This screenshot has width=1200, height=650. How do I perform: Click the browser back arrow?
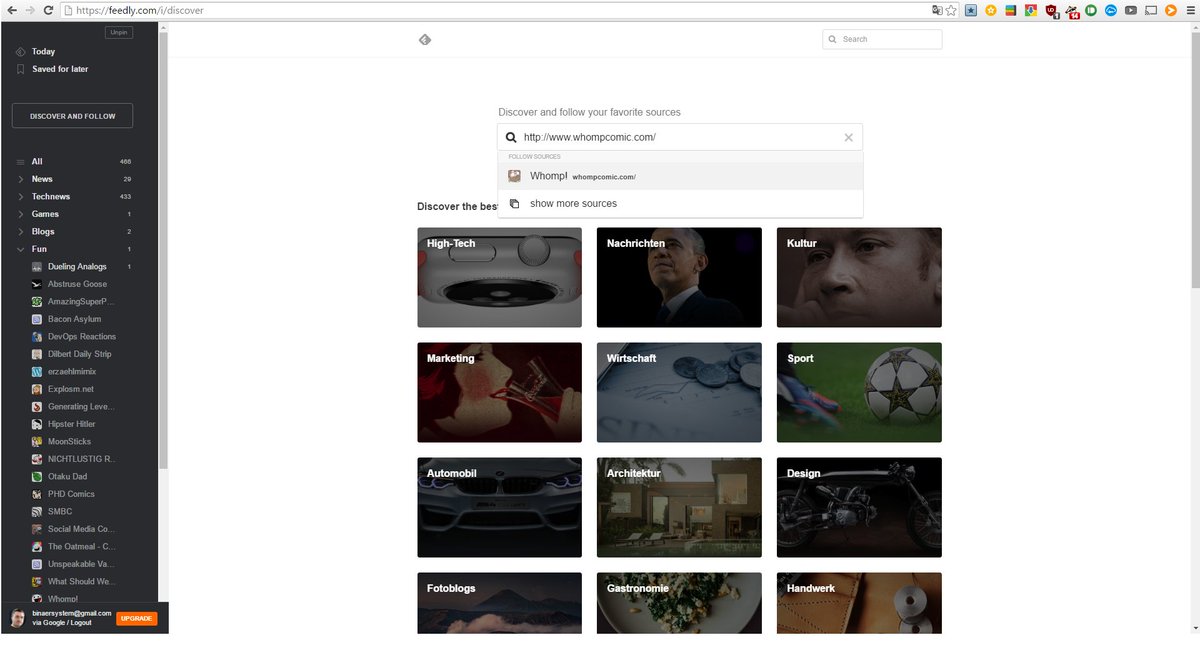tap(11, 10)
